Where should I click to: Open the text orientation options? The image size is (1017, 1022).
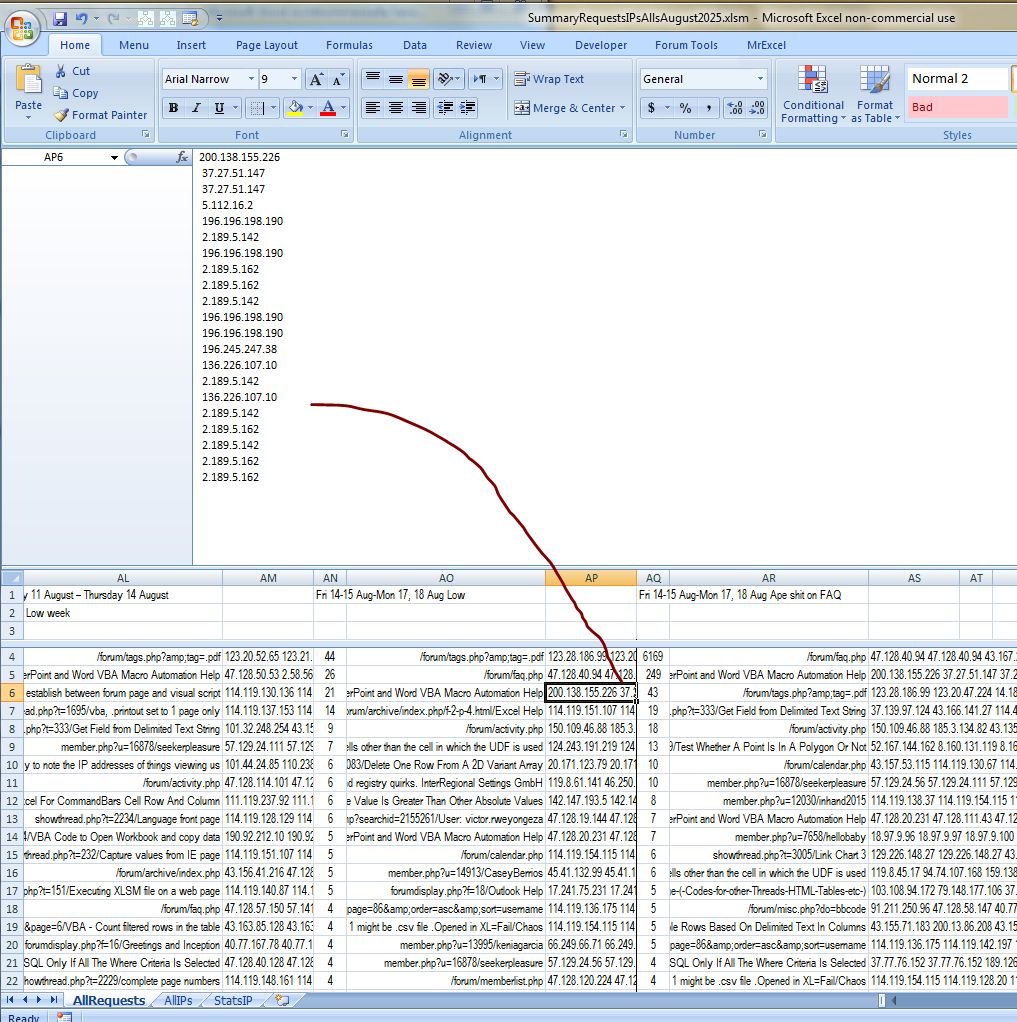pos(448,79)
